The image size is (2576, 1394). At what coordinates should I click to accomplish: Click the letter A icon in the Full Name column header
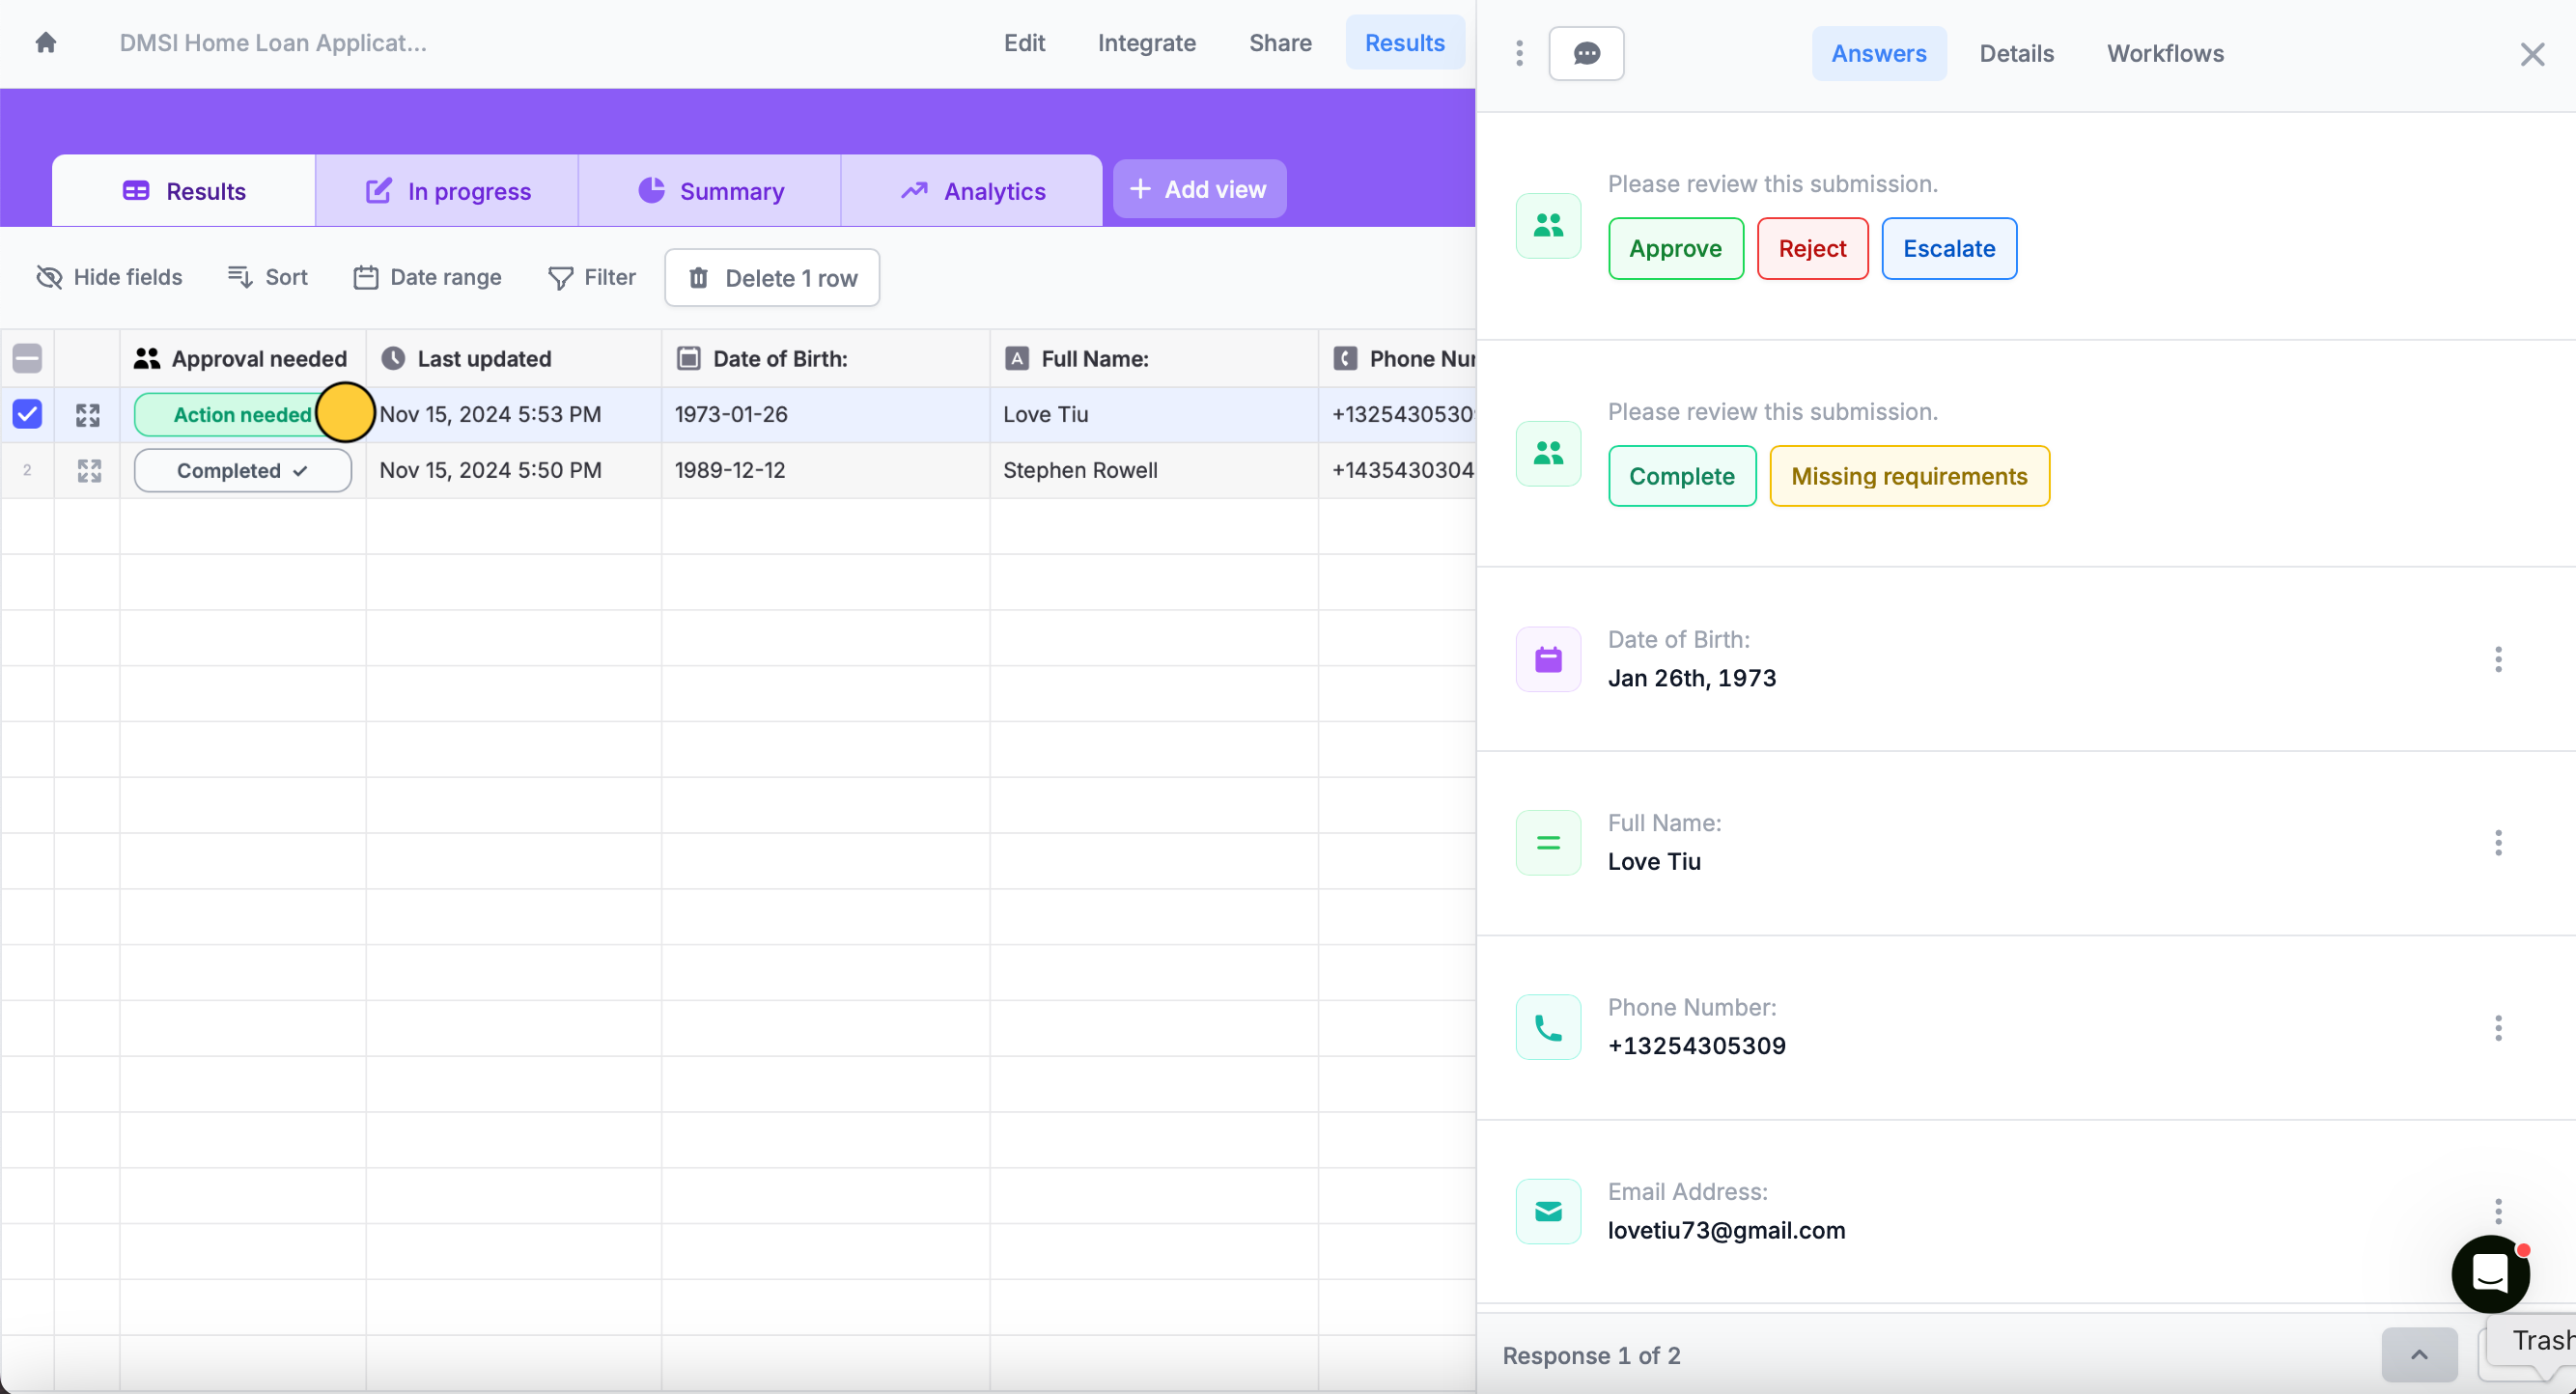click(x=1016, y=358)
